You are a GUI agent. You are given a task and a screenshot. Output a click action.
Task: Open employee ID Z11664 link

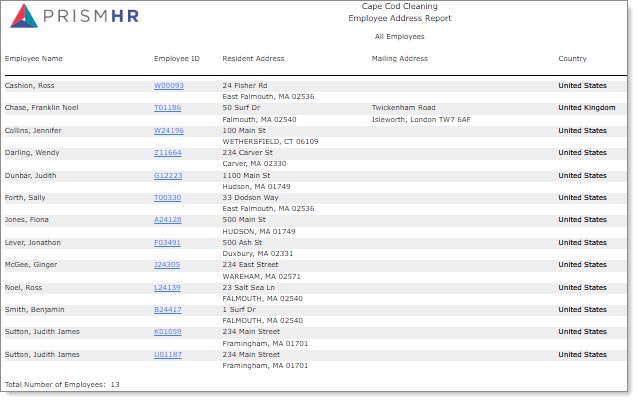tap(168, 153)
